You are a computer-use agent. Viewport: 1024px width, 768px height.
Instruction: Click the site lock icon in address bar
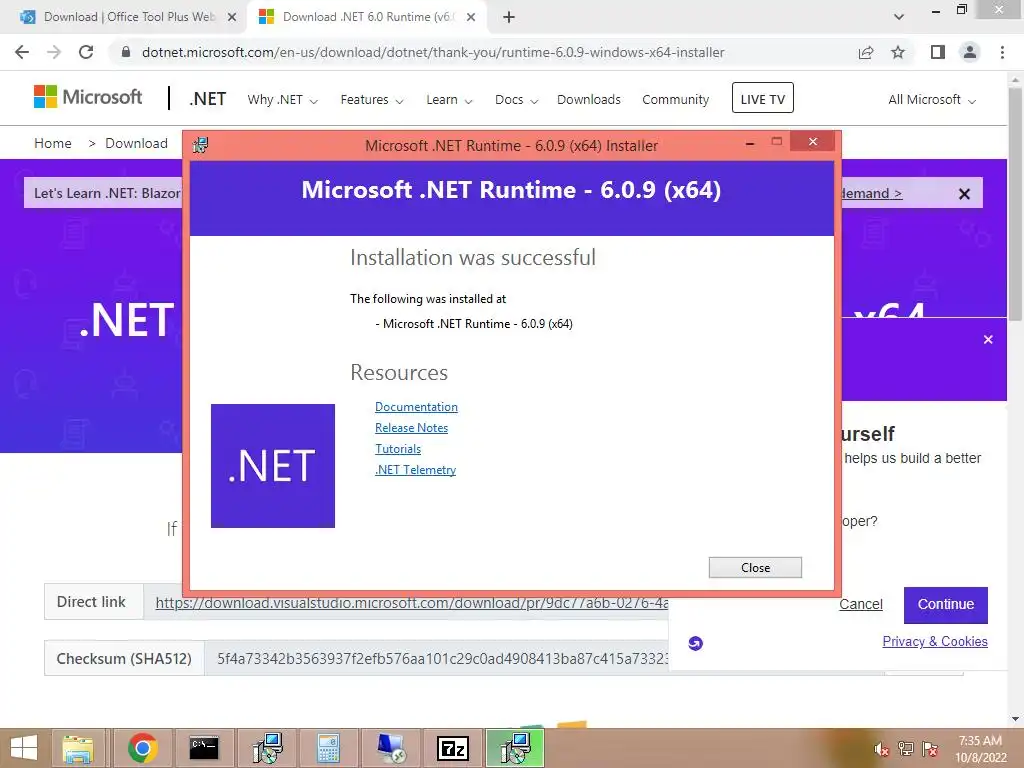(x=126, y=52)
